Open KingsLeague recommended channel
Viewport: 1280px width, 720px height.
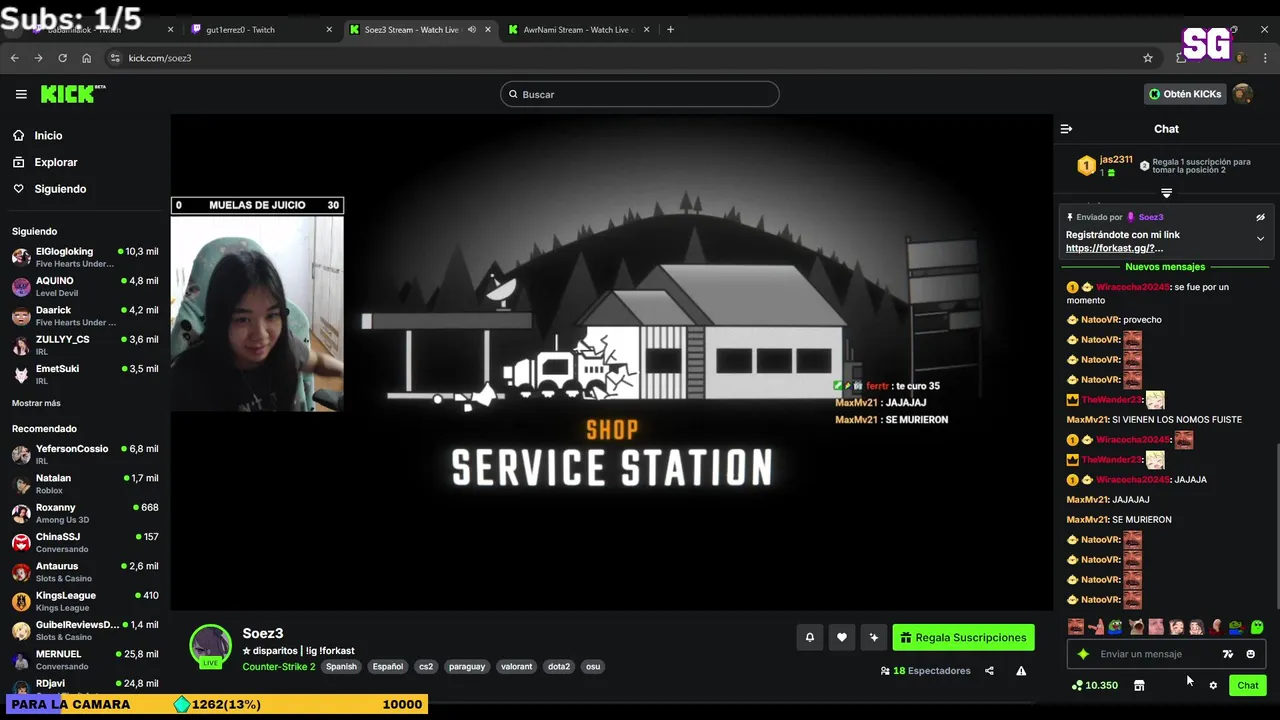pyautogui.click(x=85, y=601)
